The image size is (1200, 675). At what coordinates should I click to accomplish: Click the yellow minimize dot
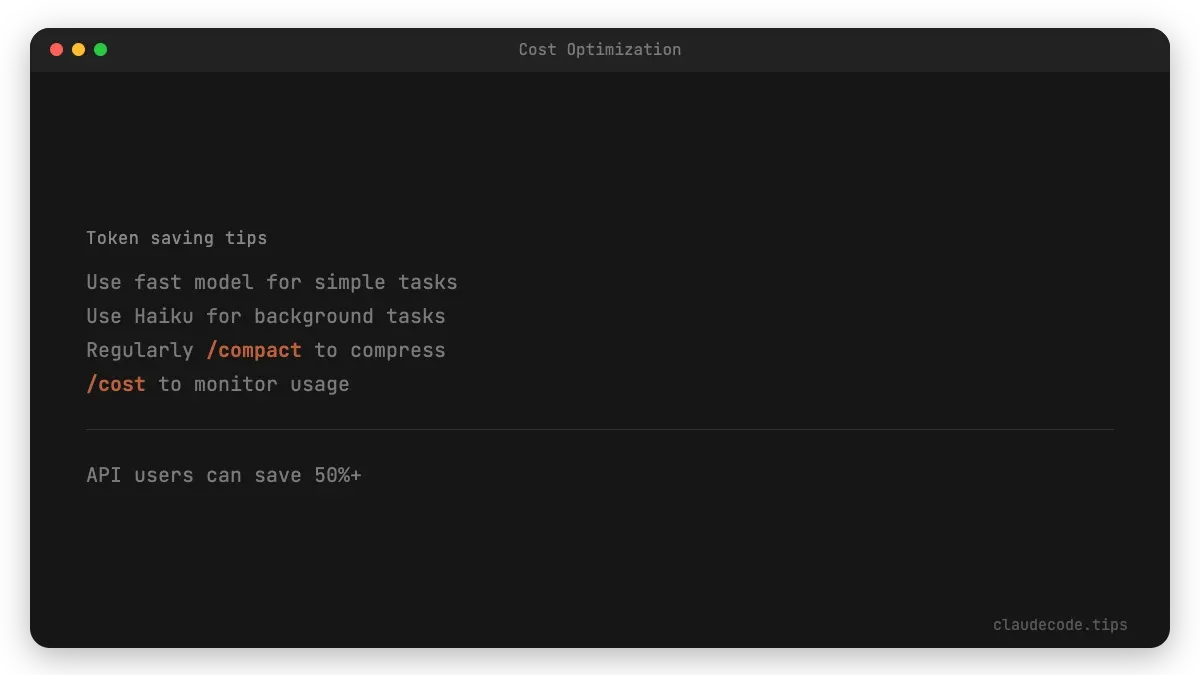78,48
